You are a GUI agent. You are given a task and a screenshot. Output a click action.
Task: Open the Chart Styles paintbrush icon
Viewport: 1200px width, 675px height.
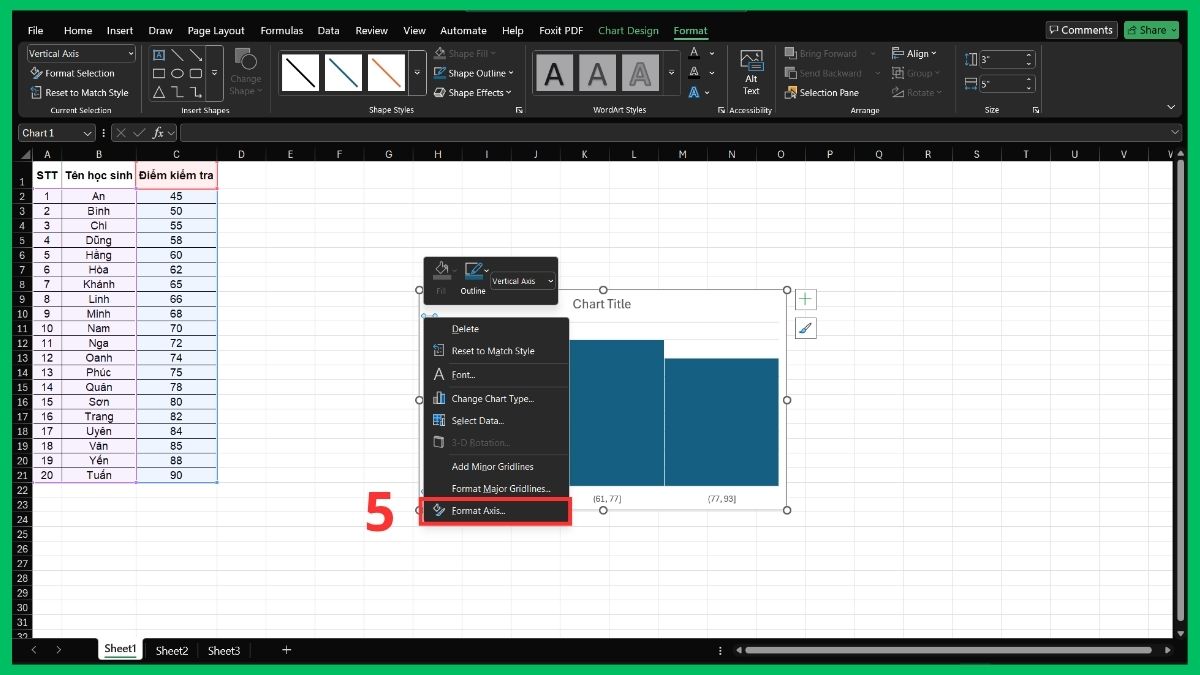tap(806, 327)
